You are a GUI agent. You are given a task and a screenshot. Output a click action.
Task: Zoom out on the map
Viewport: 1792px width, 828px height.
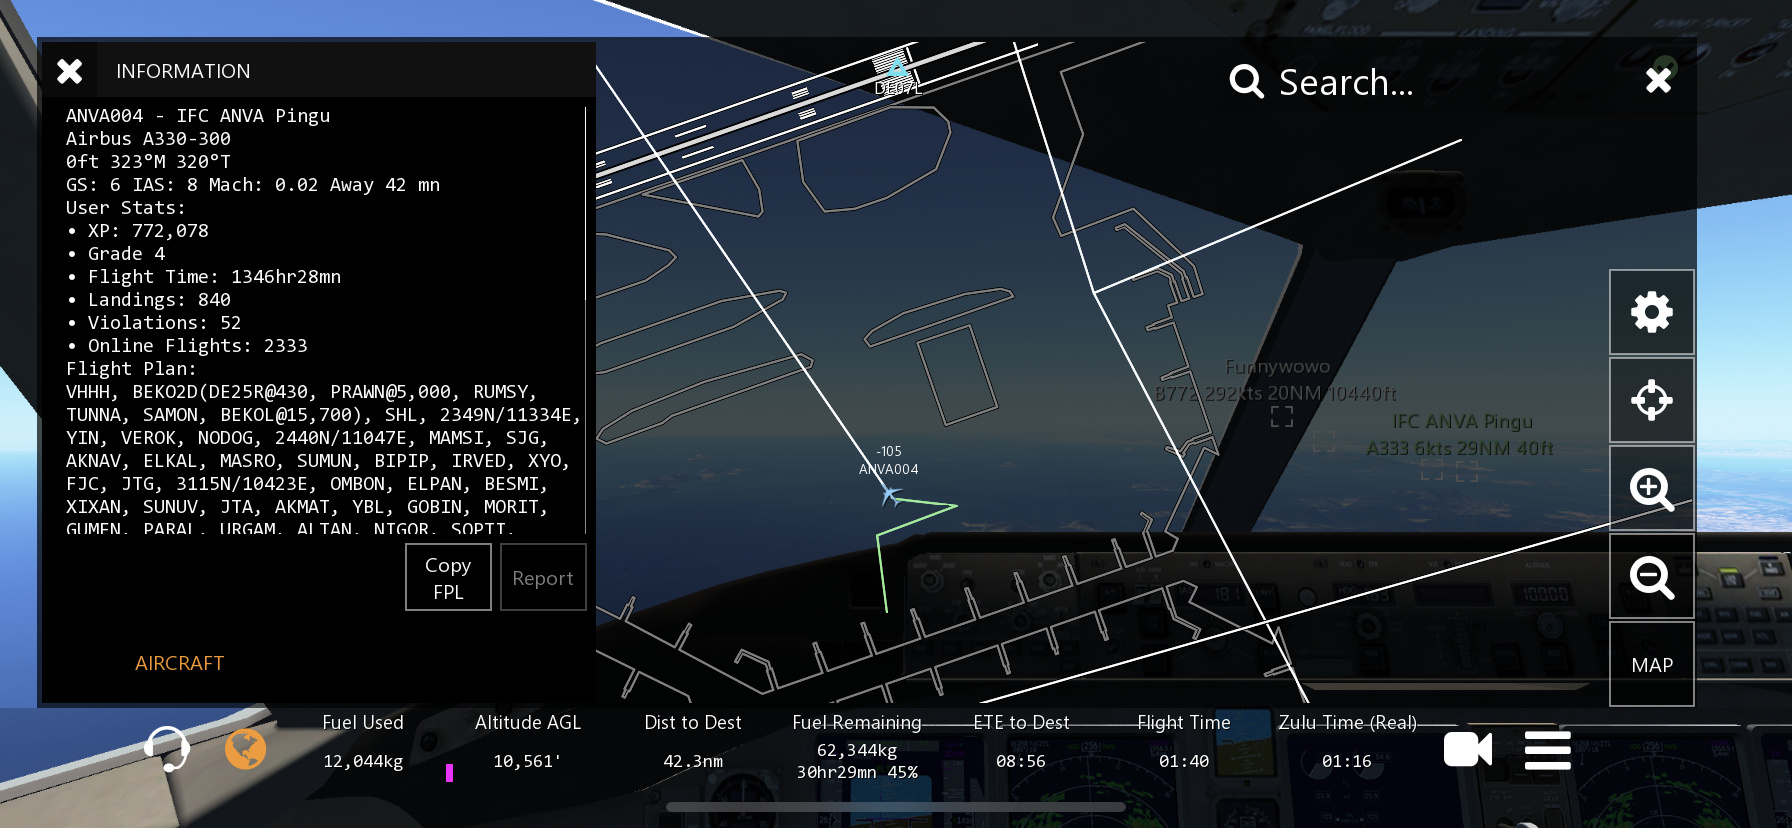pyautogui.click(x=1652, y=576)
